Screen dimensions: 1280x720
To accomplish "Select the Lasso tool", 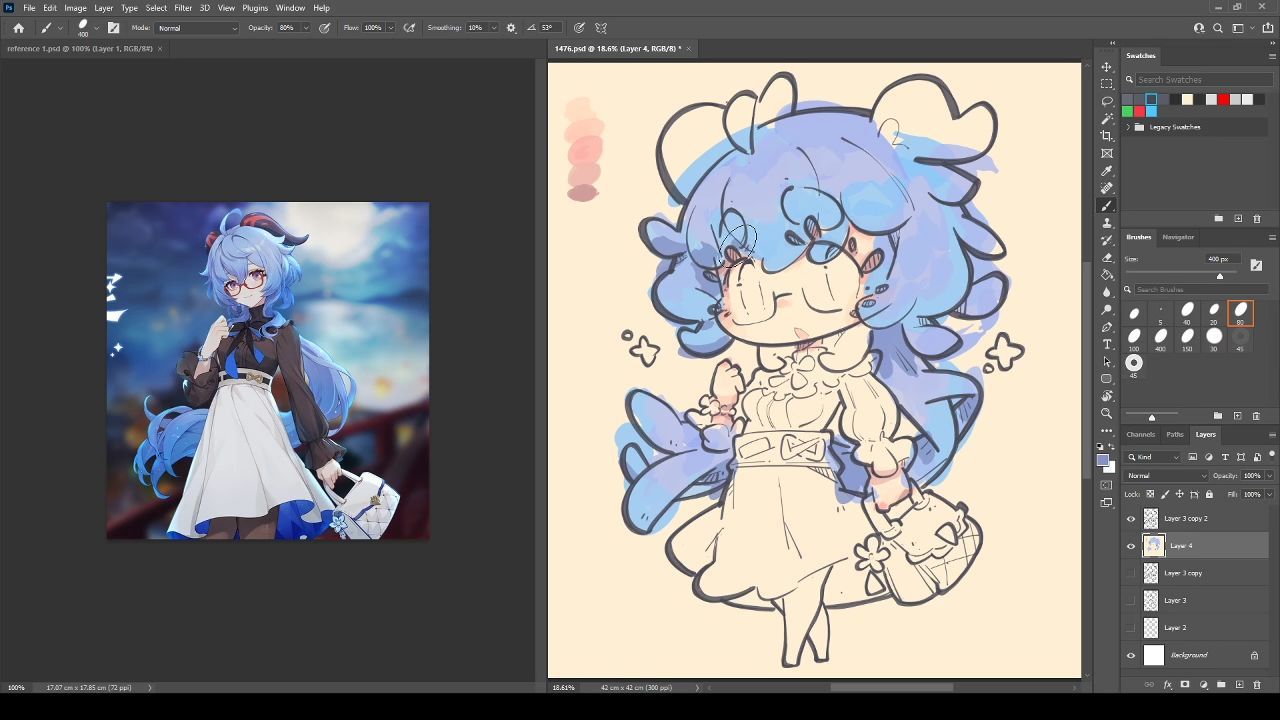I will pos(1107,101).
